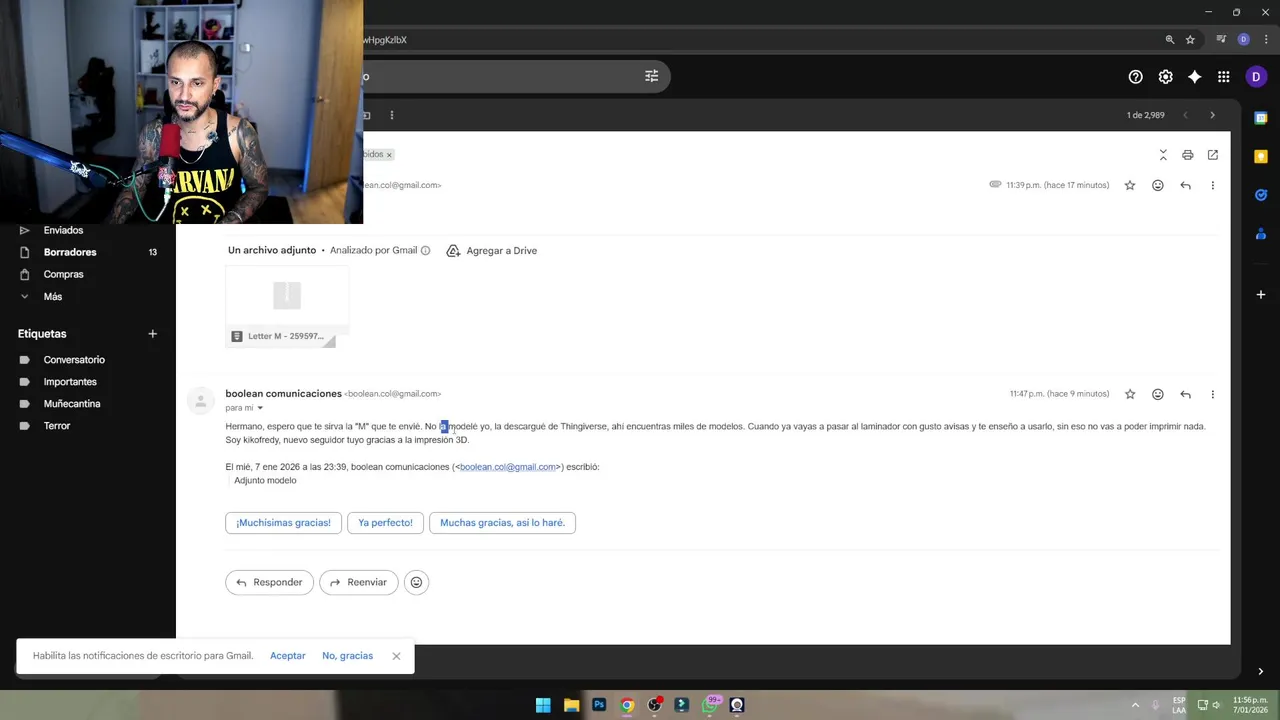Open the Google Tasks side panel

pos(1261,195)
